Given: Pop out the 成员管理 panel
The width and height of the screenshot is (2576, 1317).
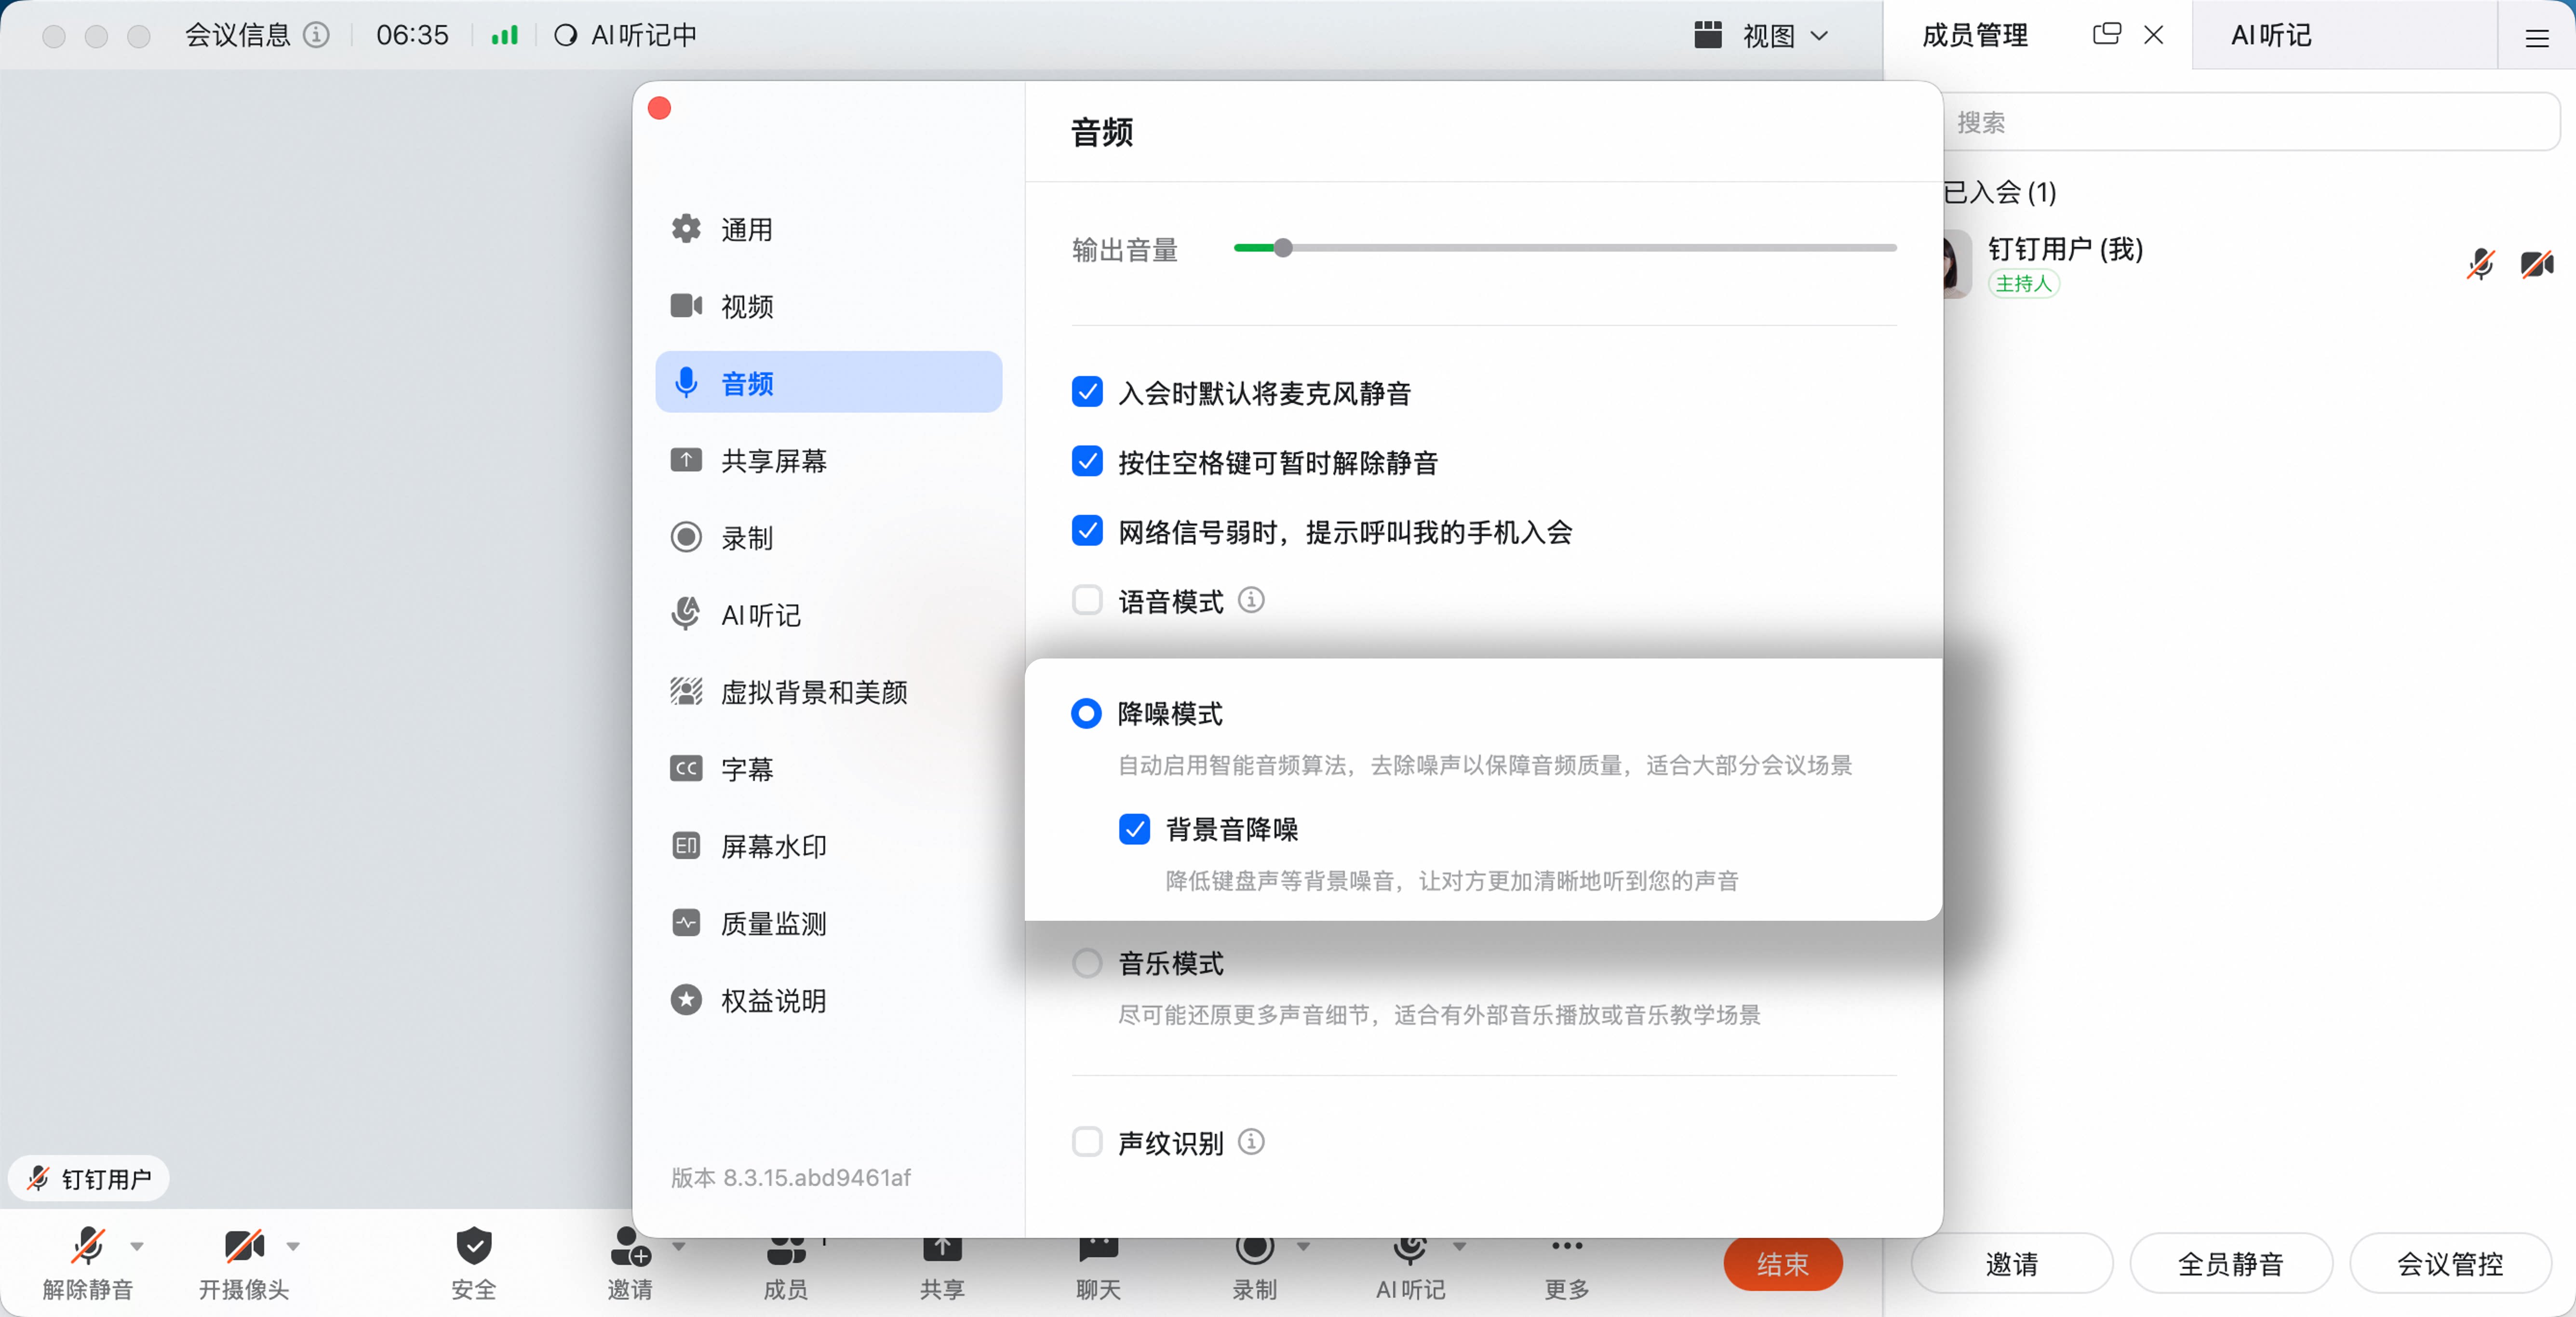Looking at the screenshot, I should pyautogui.click(x=2106, y=34).
